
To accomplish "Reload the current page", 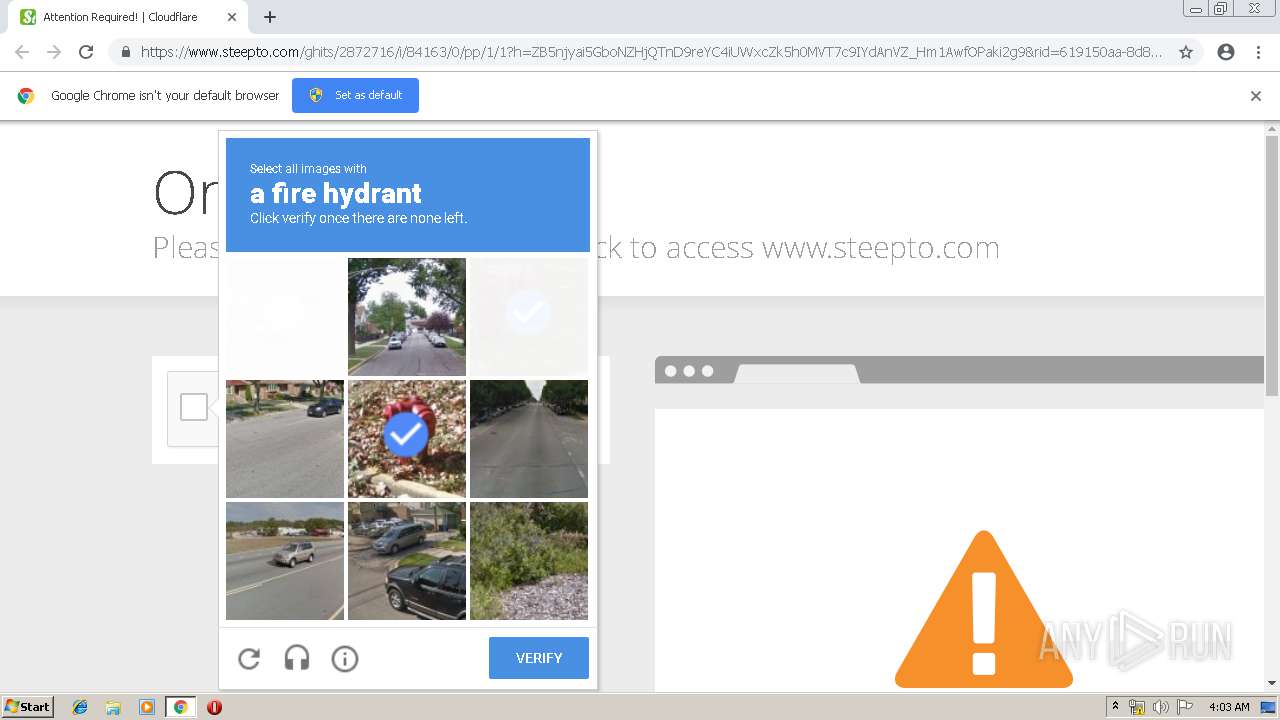I will pos(86,52).
